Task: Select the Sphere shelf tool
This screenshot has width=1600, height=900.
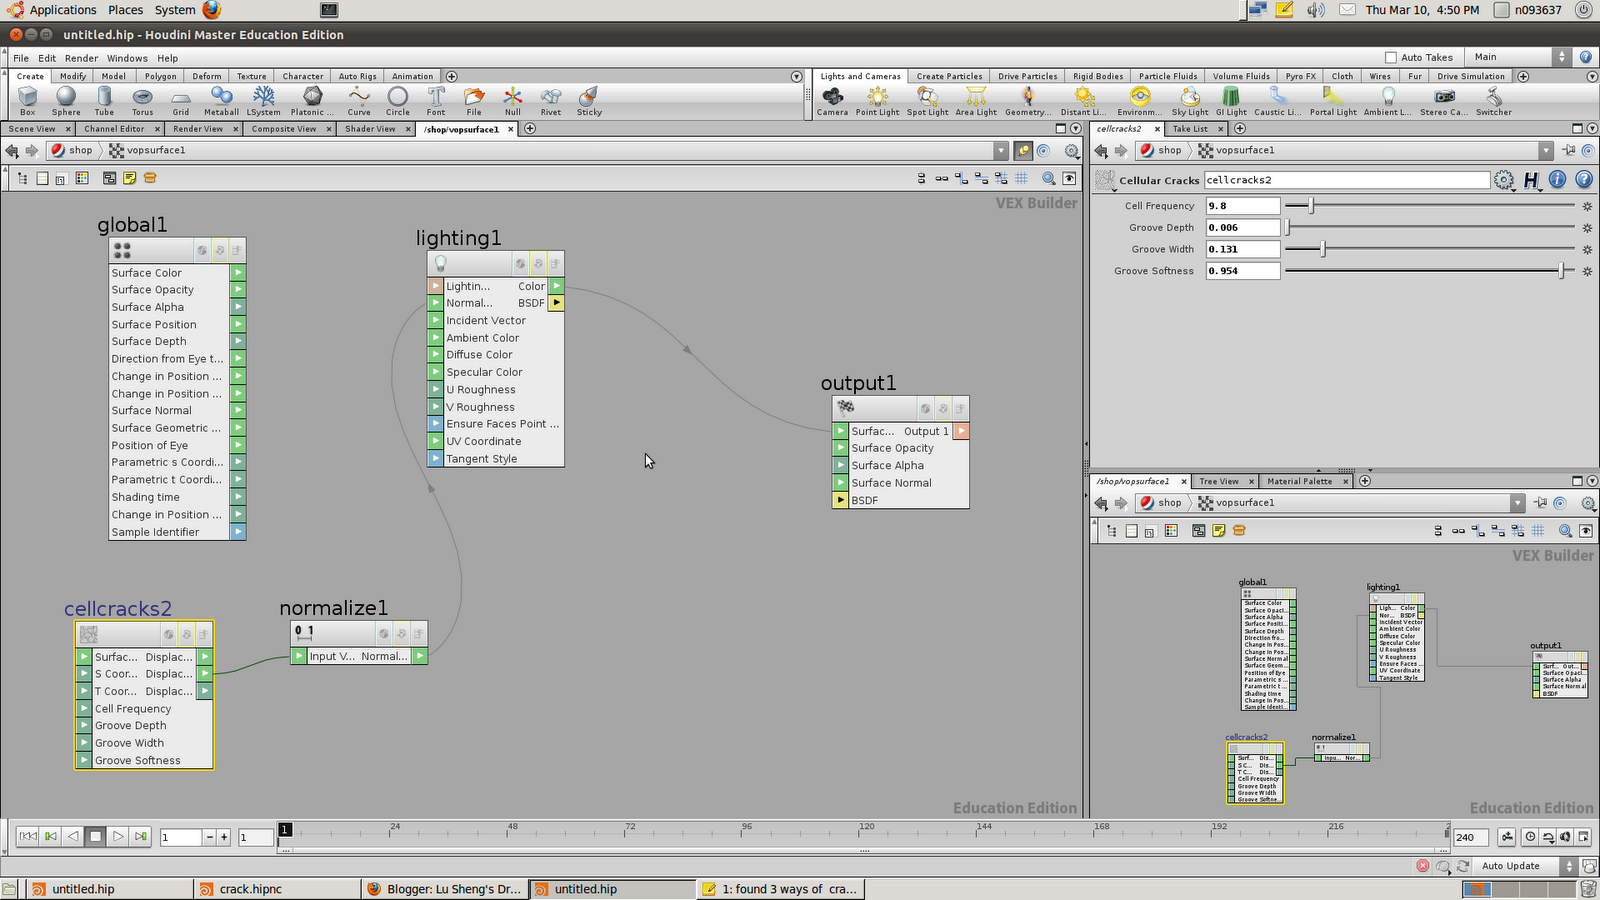Action: (x=66, y=100)
